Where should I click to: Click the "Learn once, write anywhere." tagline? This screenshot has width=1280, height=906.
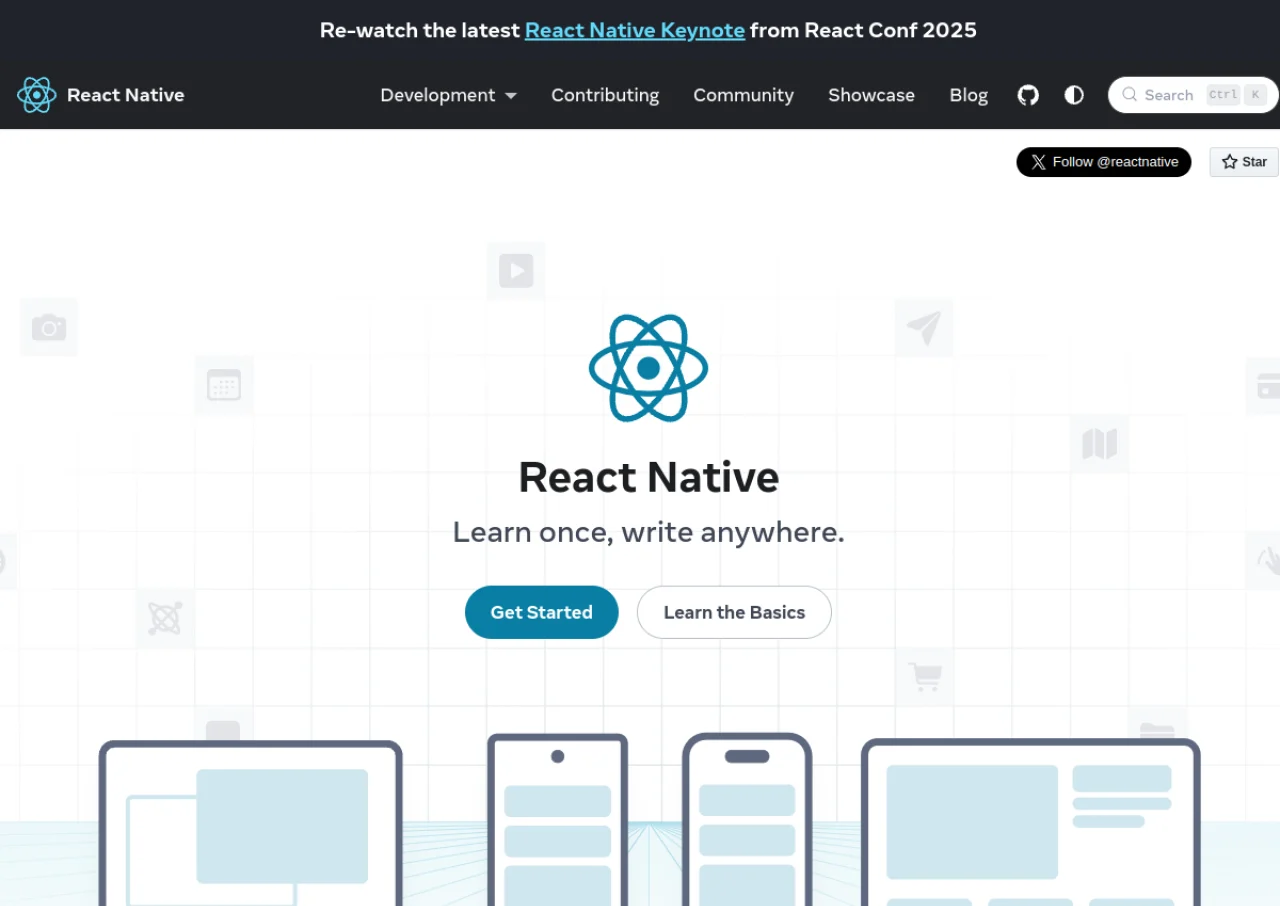[x=648, y=532]
